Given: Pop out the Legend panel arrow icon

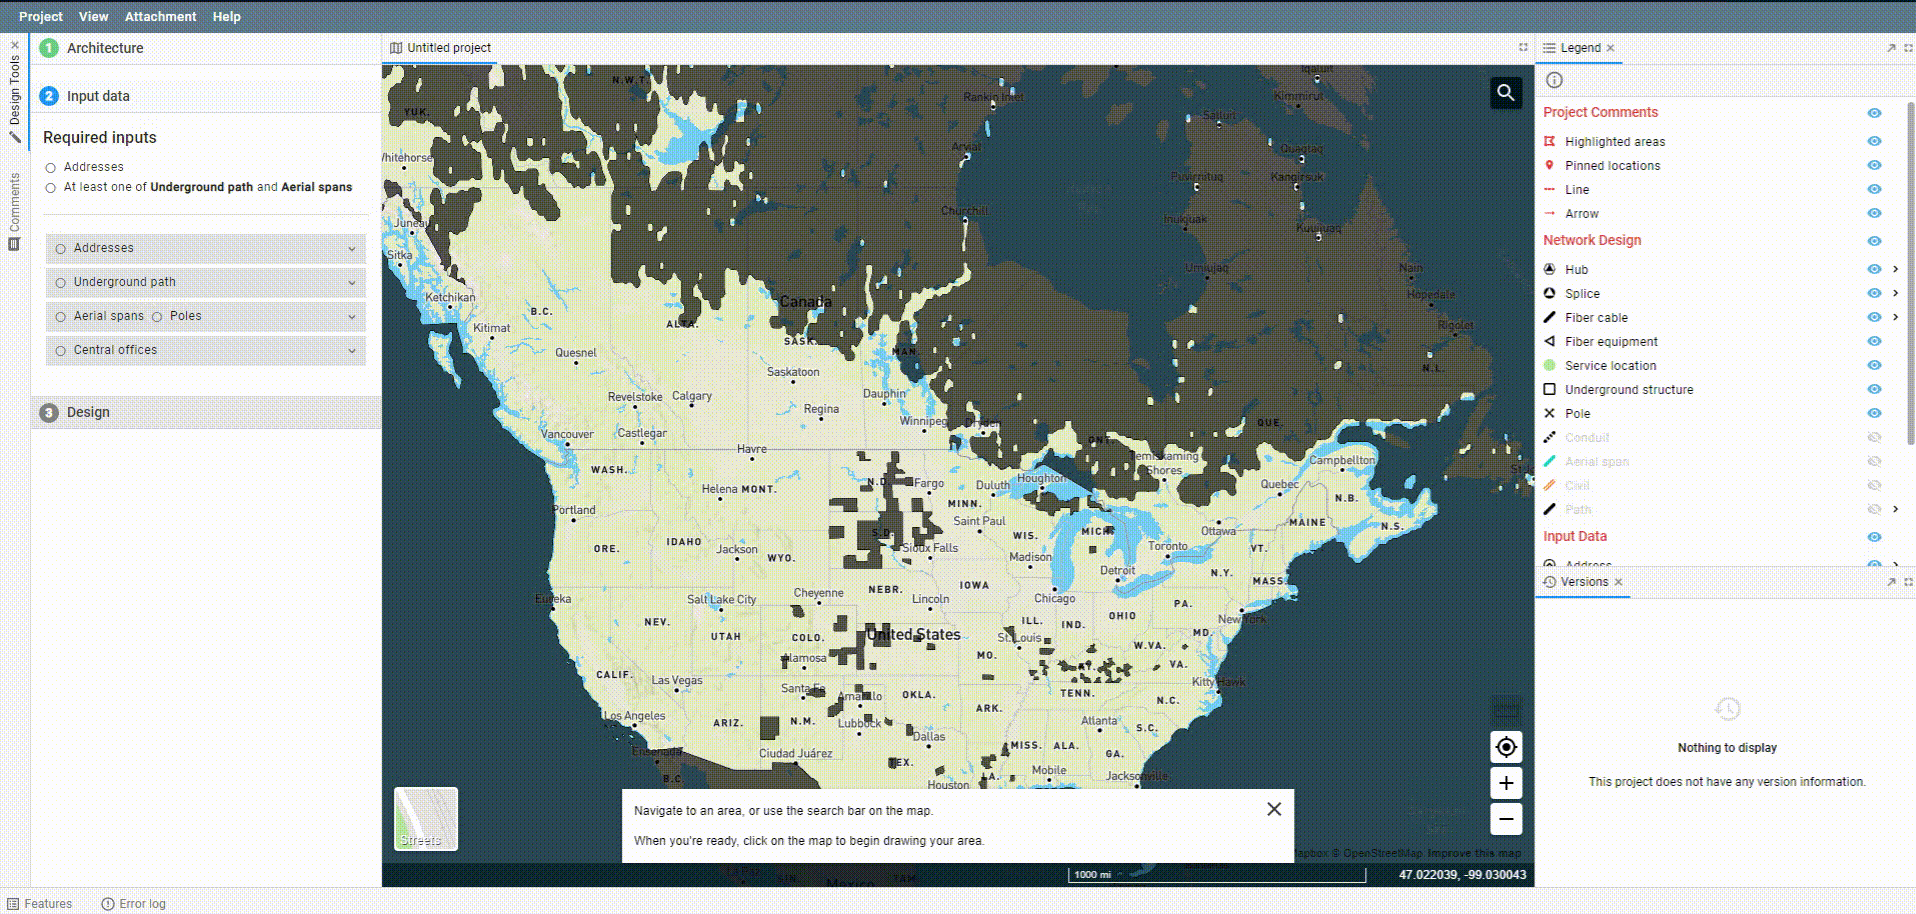Looking at the screenshot, I should (1891, 48).
